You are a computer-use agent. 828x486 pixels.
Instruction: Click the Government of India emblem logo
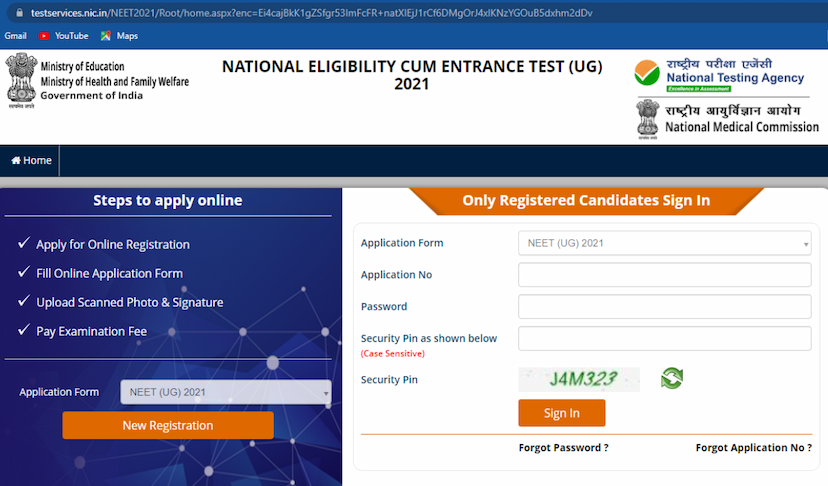[21, 80]
